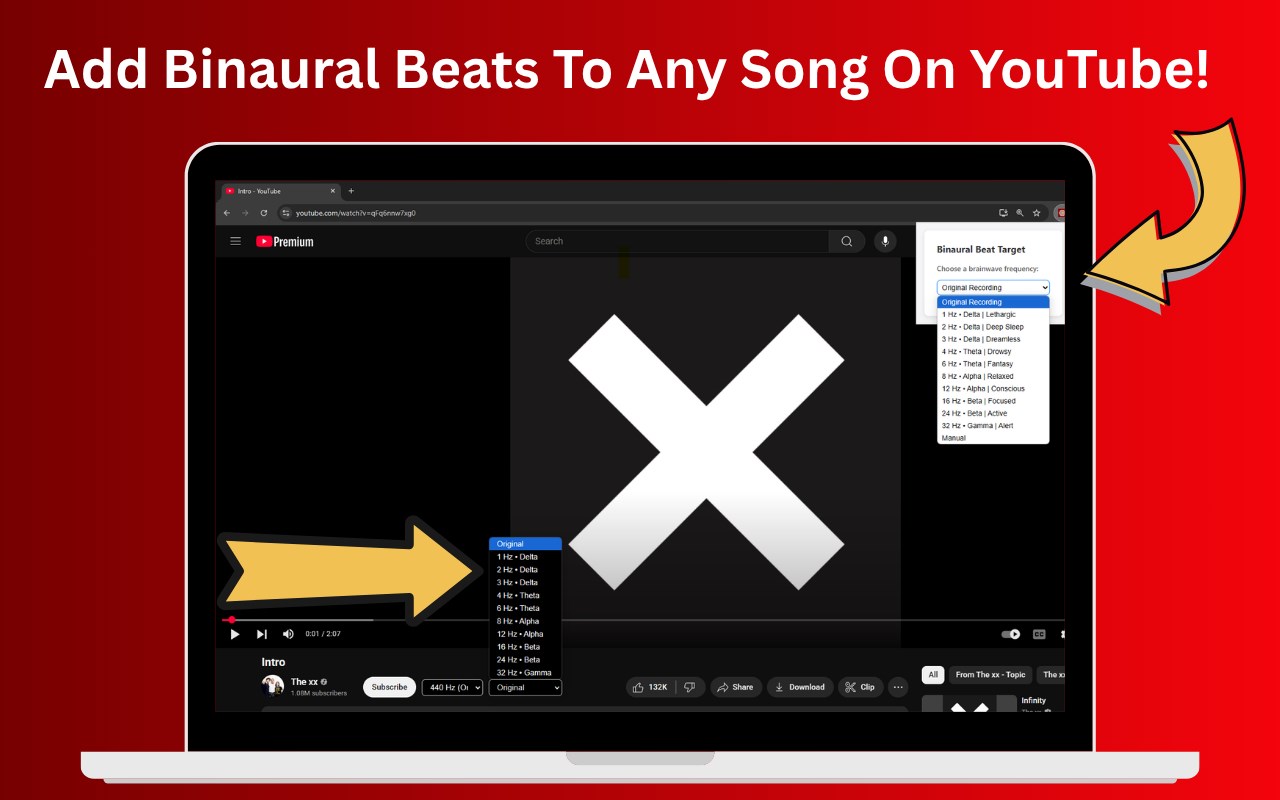Toggle the autoplay switch

click(1011, 634)
